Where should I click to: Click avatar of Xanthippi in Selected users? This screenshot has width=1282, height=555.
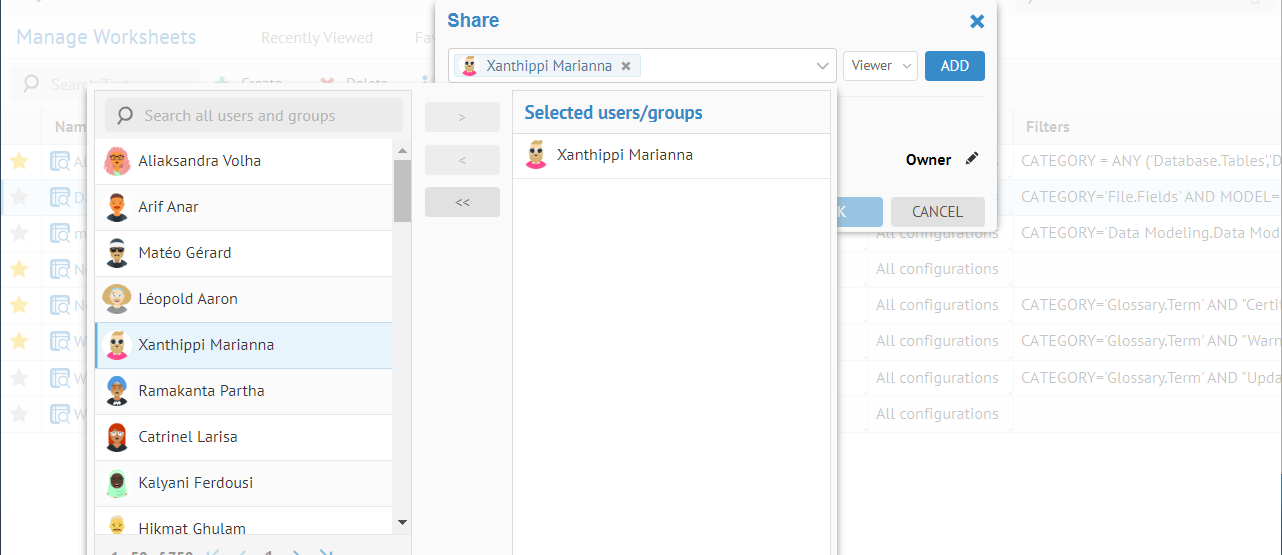pyautogui.click(x=536, y=155)
